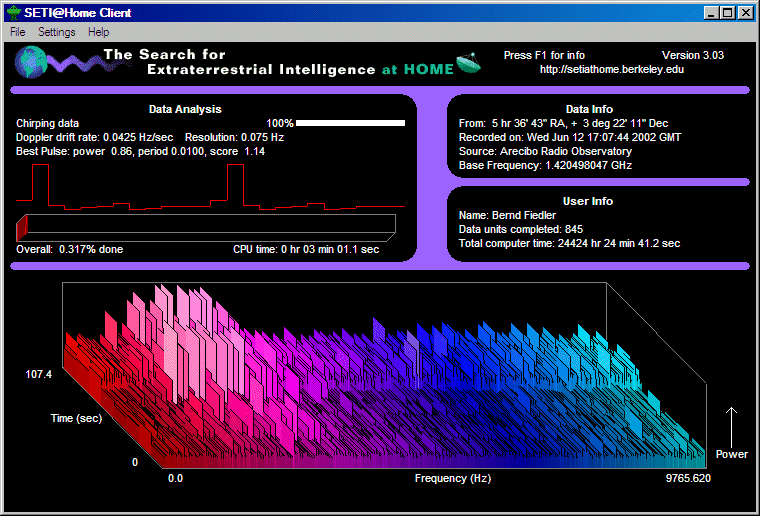760x516 pixels.
Task: Click the 100% chirping progress bar
Action: click(x=350, y=123)
